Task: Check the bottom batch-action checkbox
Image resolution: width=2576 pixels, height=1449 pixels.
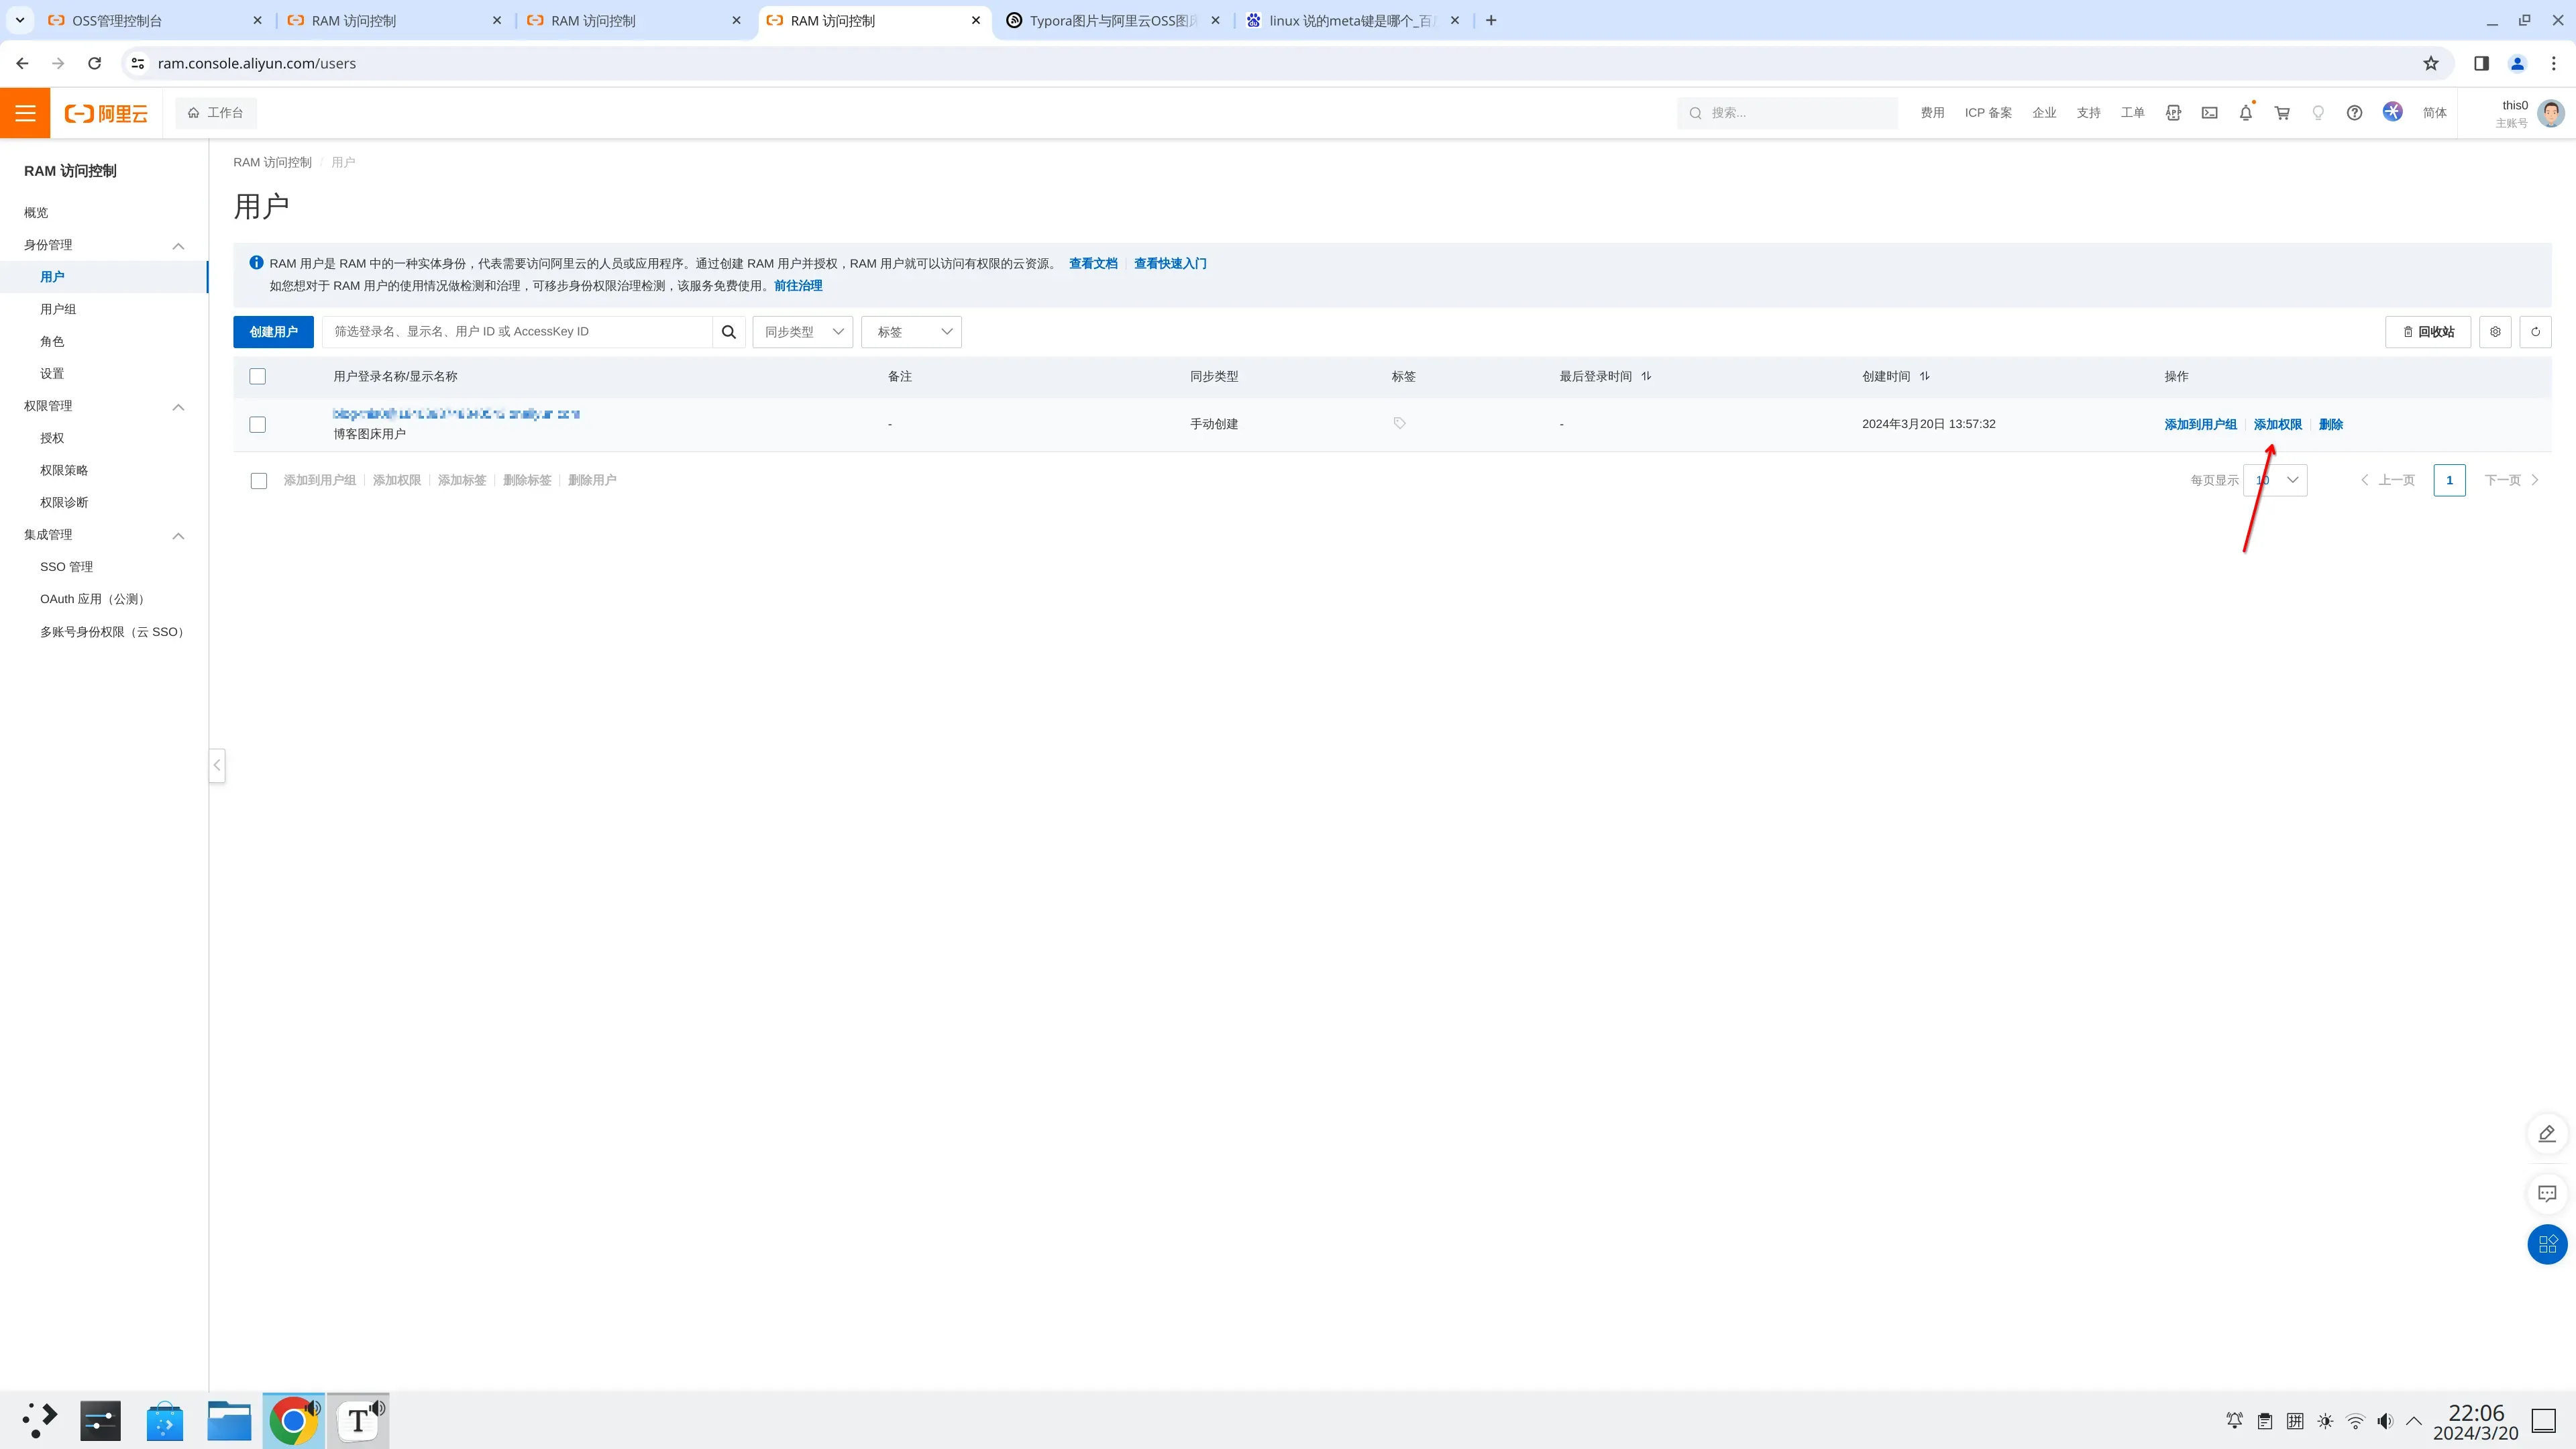Action: coord(259,481)
